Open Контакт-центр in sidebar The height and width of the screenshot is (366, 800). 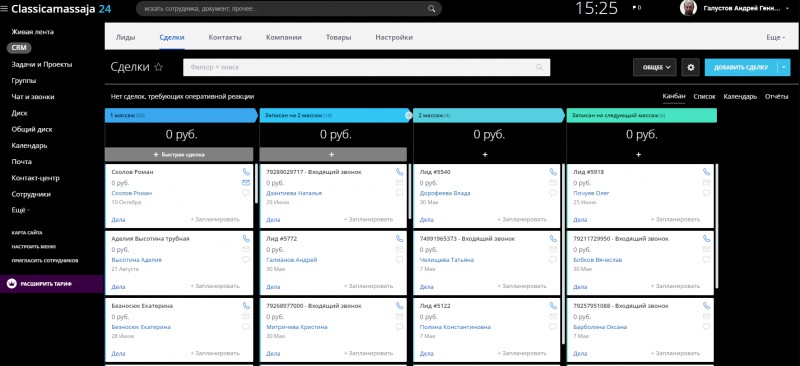pos(36,178)
